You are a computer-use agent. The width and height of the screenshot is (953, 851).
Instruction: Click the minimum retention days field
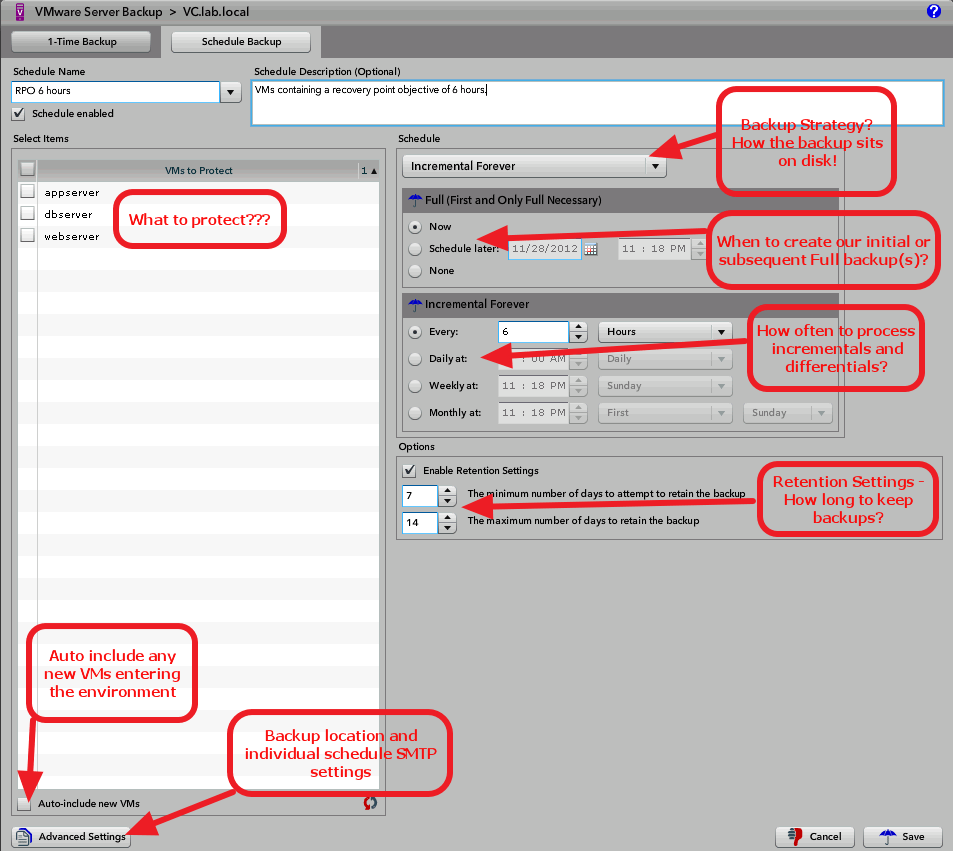tap(419, 495)
